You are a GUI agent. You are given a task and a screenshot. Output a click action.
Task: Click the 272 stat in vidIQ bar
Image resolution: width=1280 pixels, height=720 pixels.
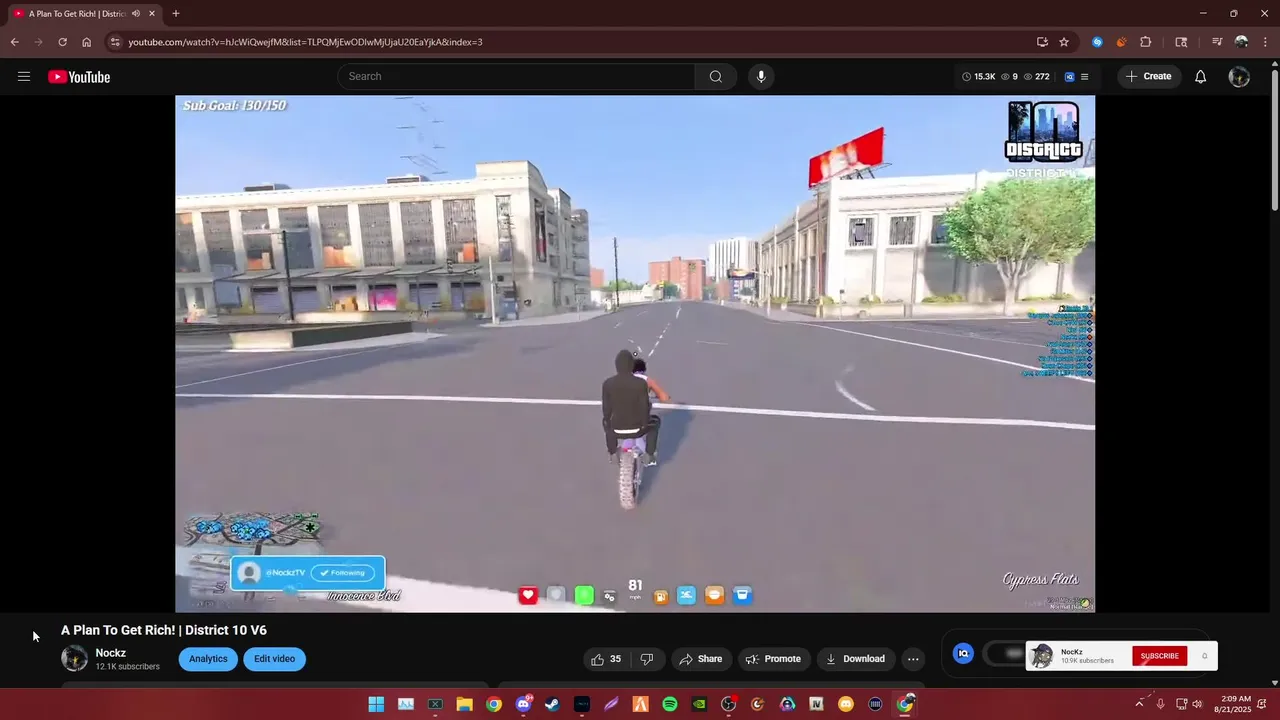(1036, 77)
